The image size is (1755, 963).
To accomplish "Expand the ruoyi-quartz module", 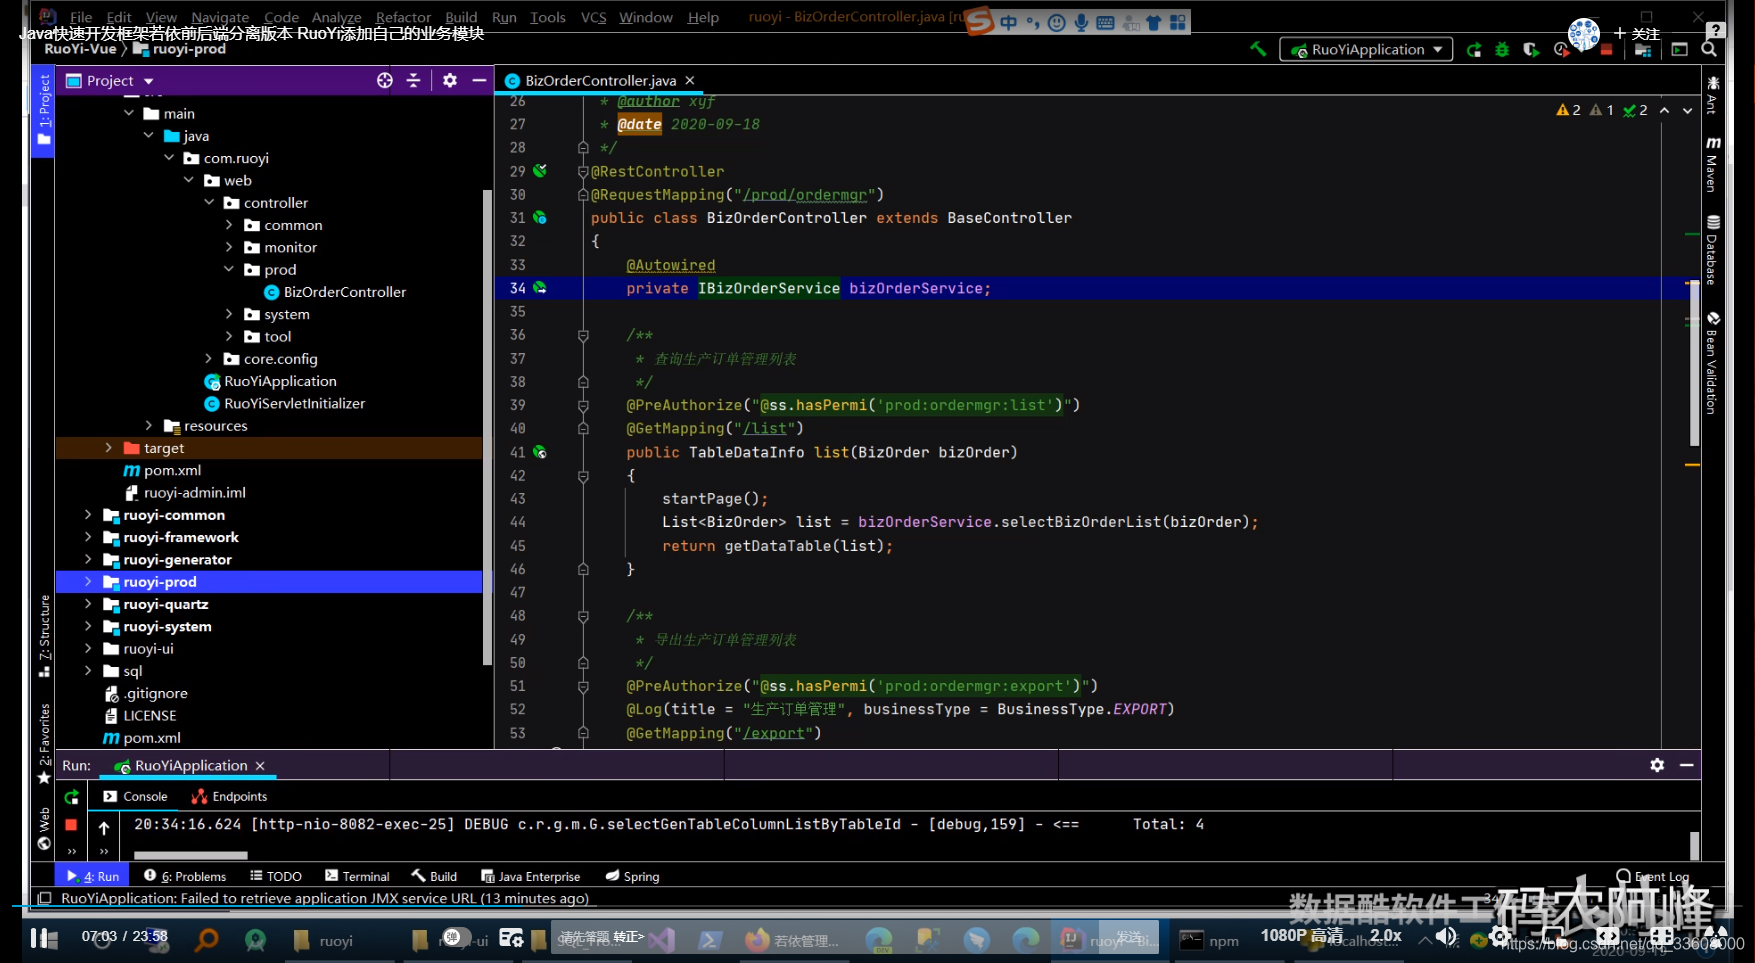I will [x=88, y=604].
